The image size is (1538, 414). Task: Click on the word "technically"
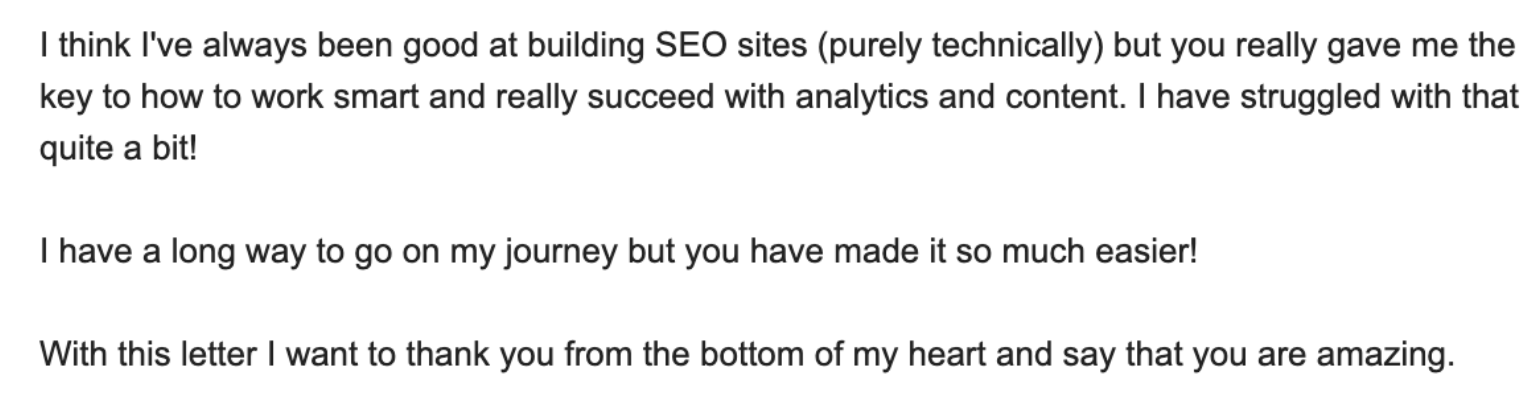coord(1020,46)
